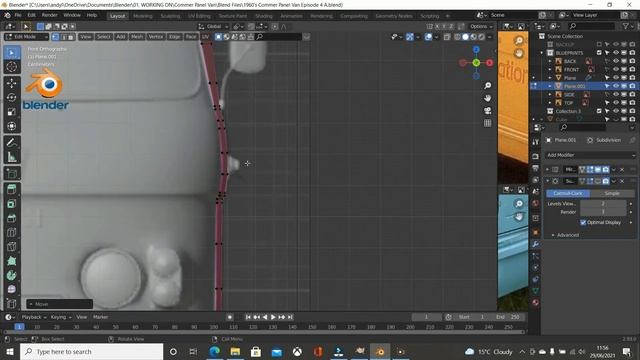Expand the Advanced subdivision section
This screenshot has width=640, height=360.
click(x=566, y=235)
